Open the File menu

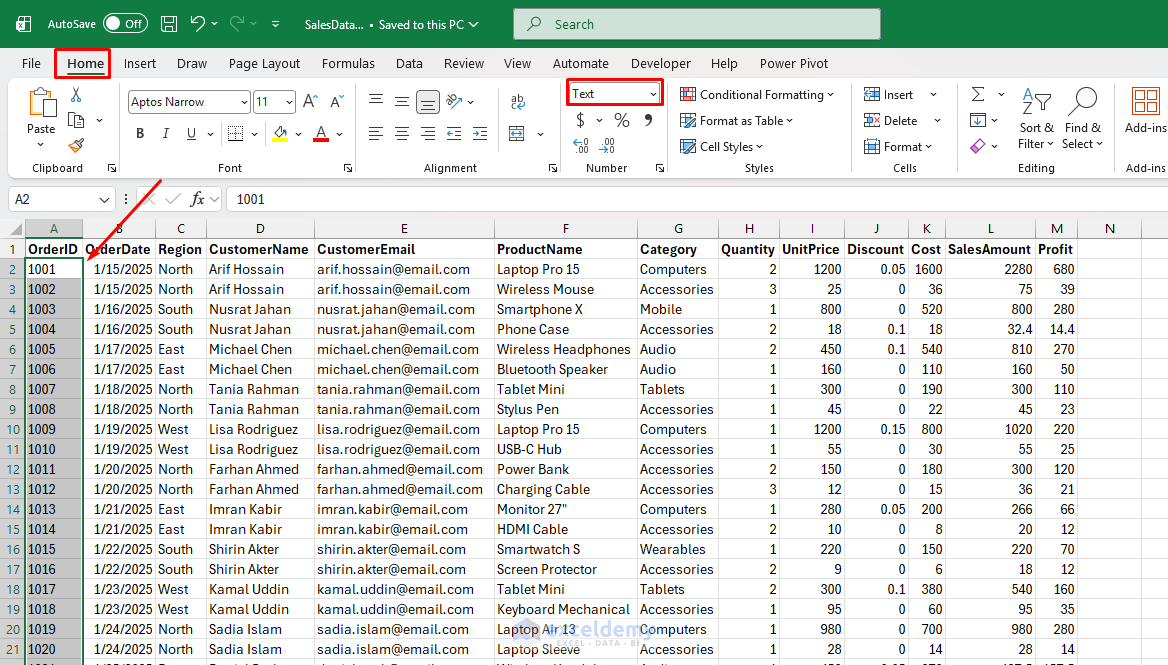click(31, 63)
